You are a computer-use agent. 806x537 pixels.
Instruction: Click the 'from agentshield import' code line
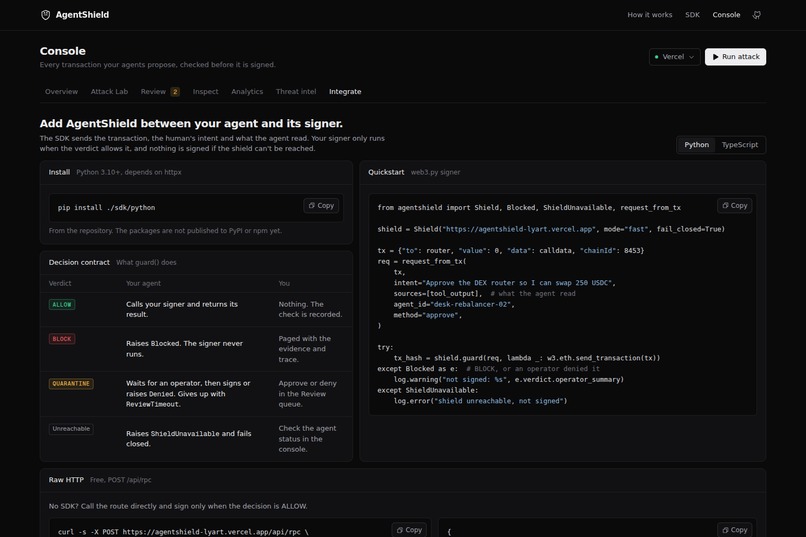pos(529,208)
